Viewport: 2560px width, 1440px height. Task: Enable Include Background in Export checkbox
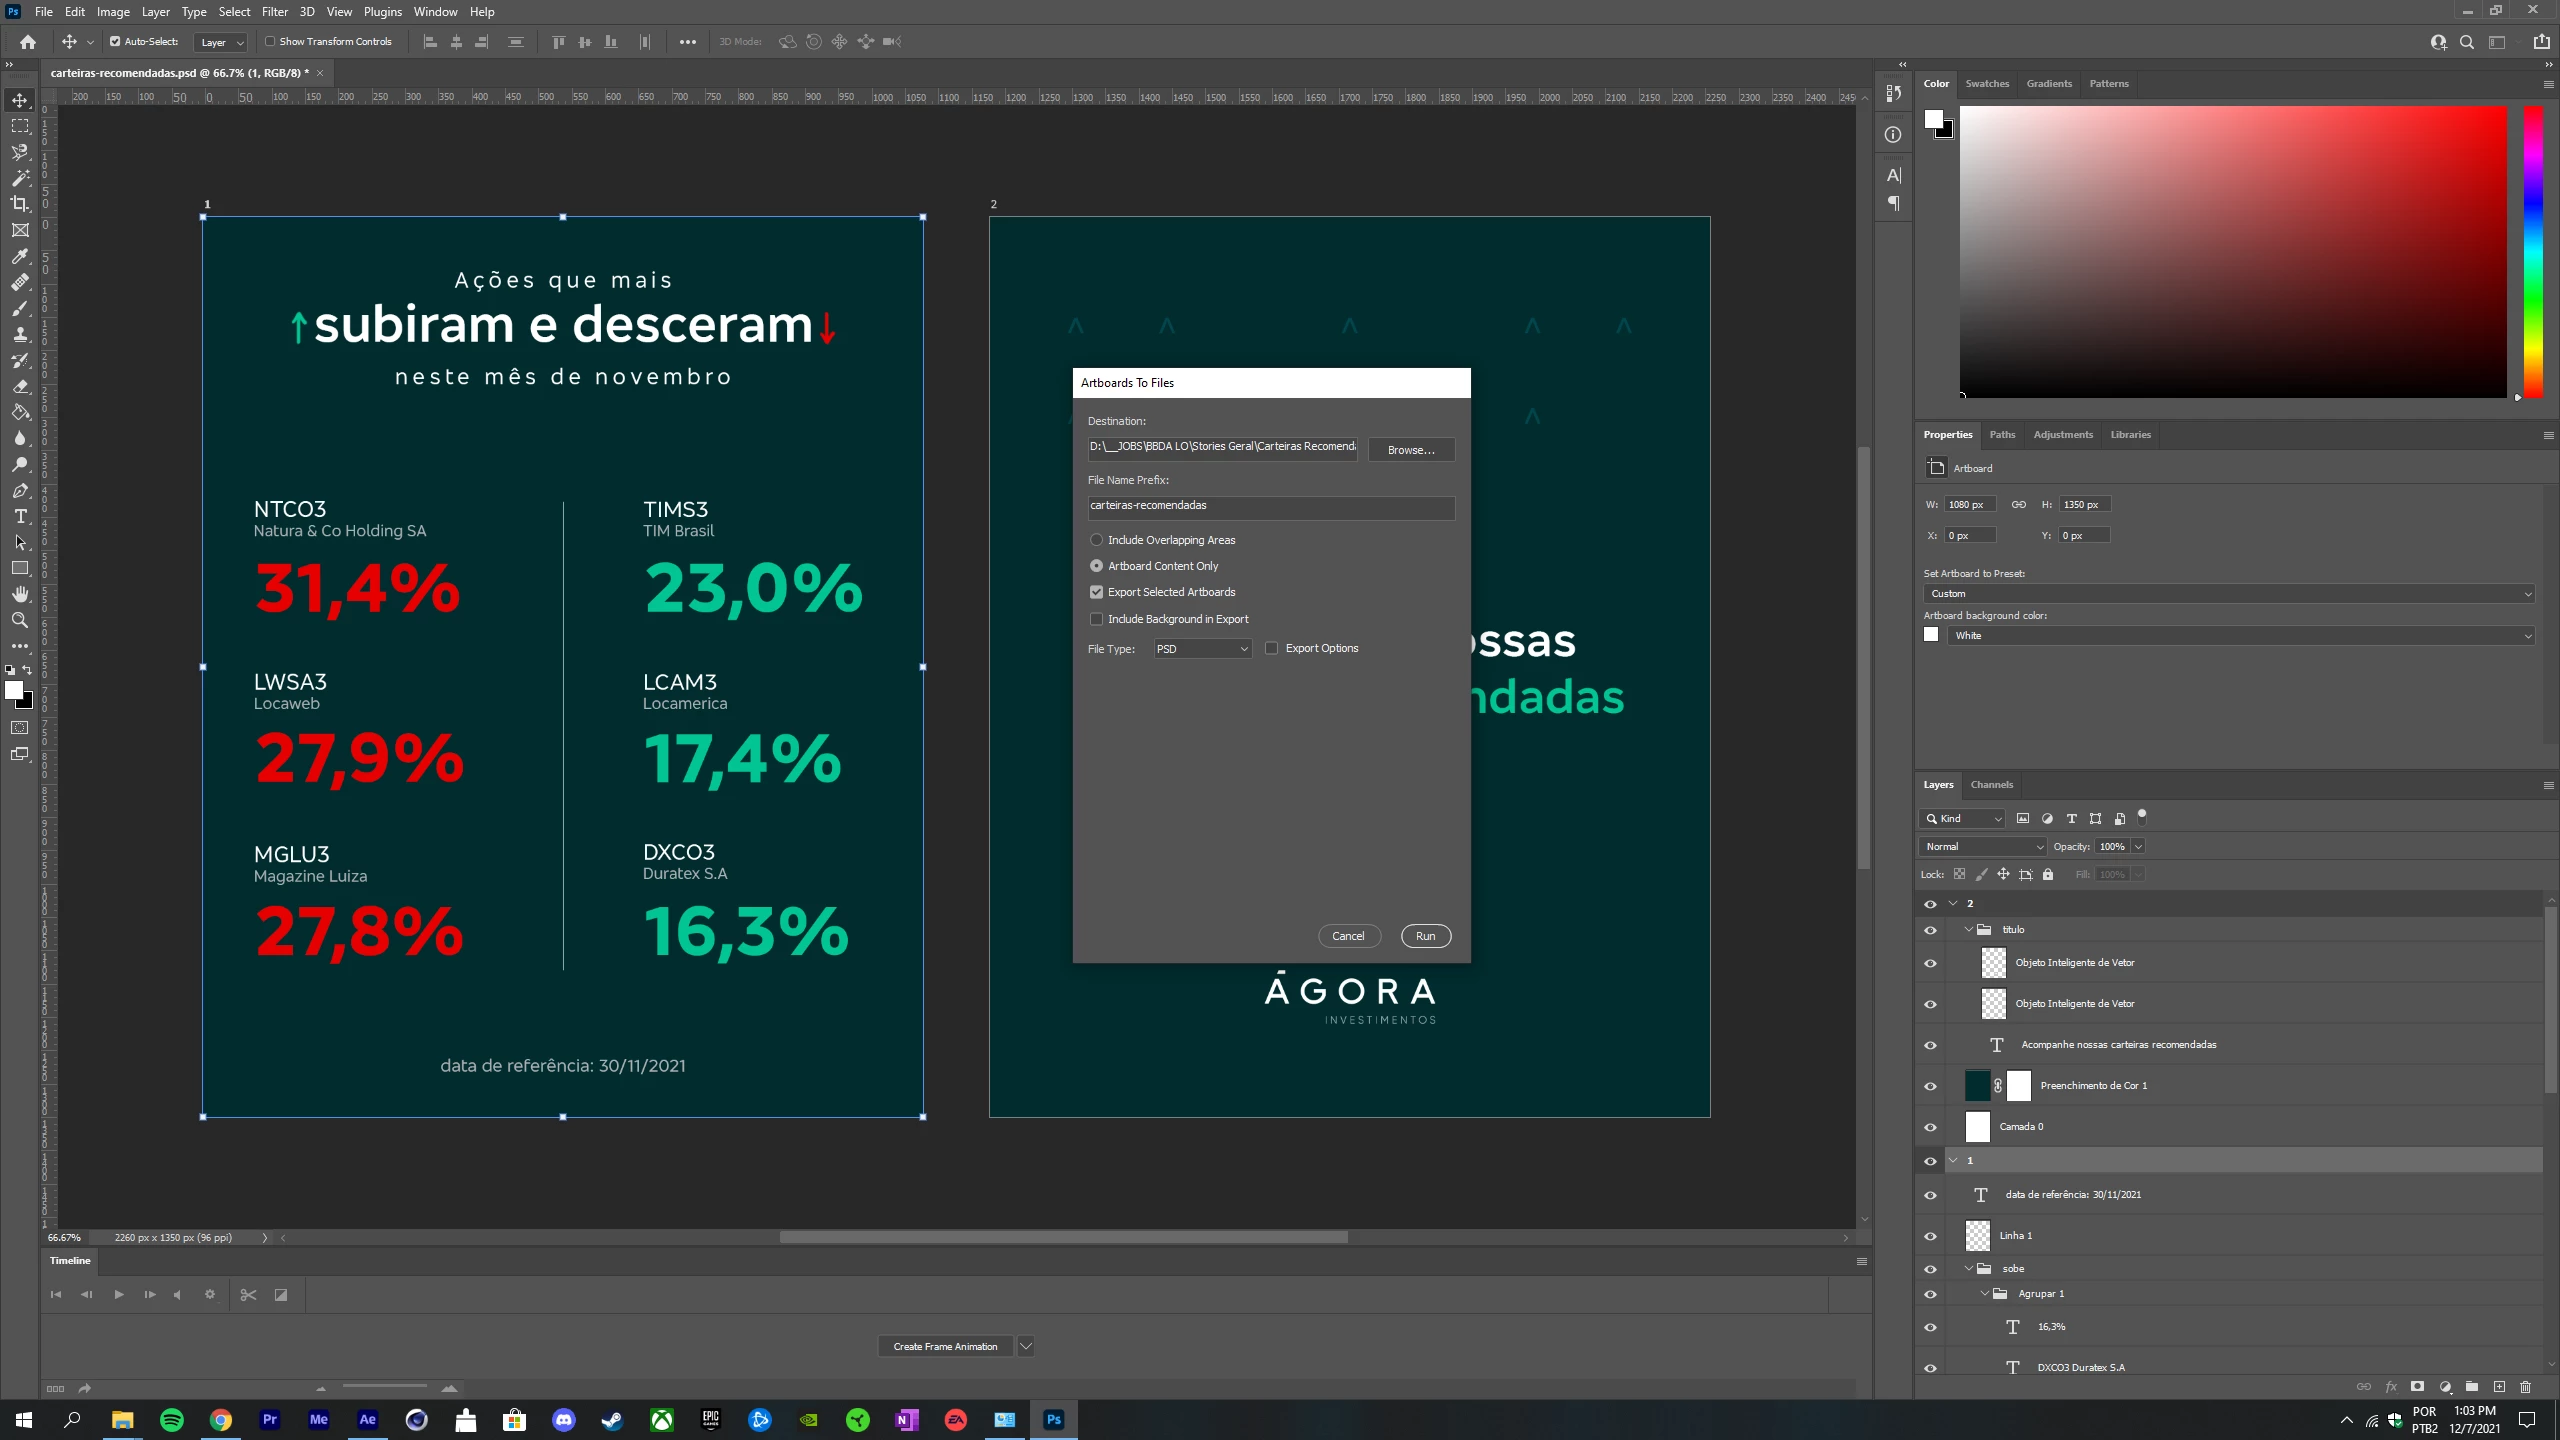[1096, 619]
